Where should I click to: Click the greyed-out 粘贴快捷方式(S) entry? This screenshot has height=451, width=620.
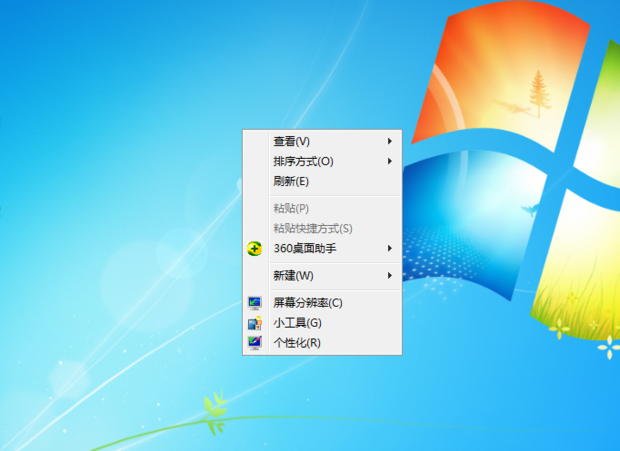(x=322, y=228)
